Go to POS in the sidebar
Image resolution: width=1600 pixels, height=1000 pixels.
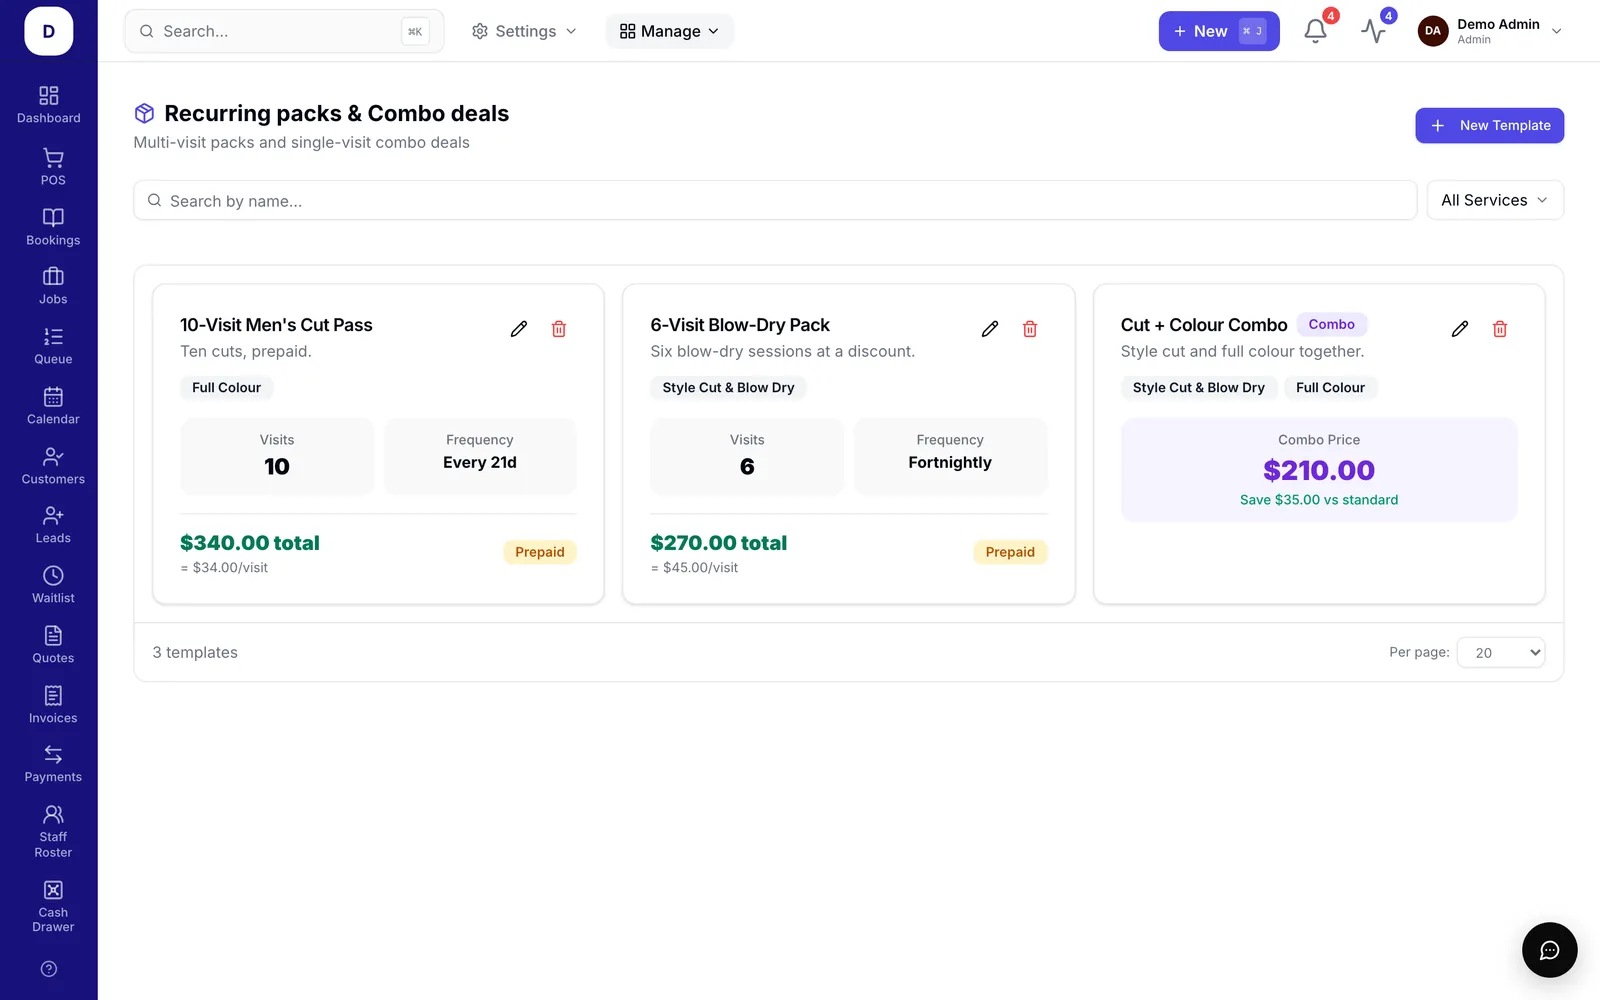click(53, 167)
